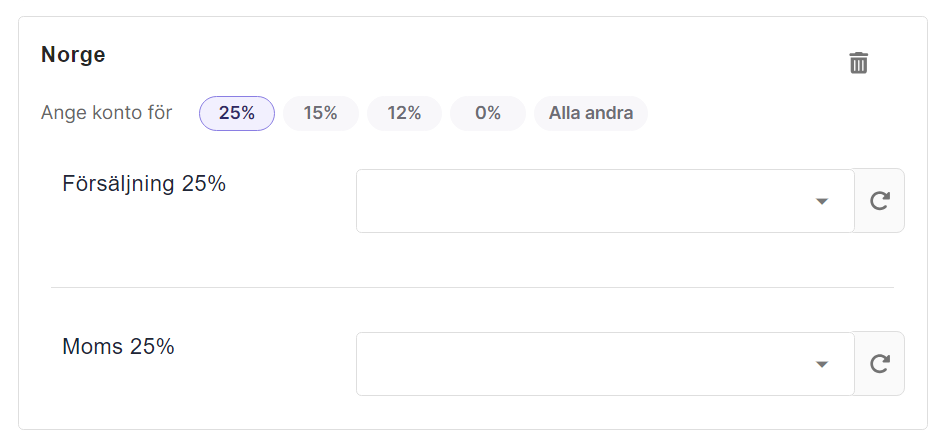Select the 0% rate chip

click(x=488, y=113)
